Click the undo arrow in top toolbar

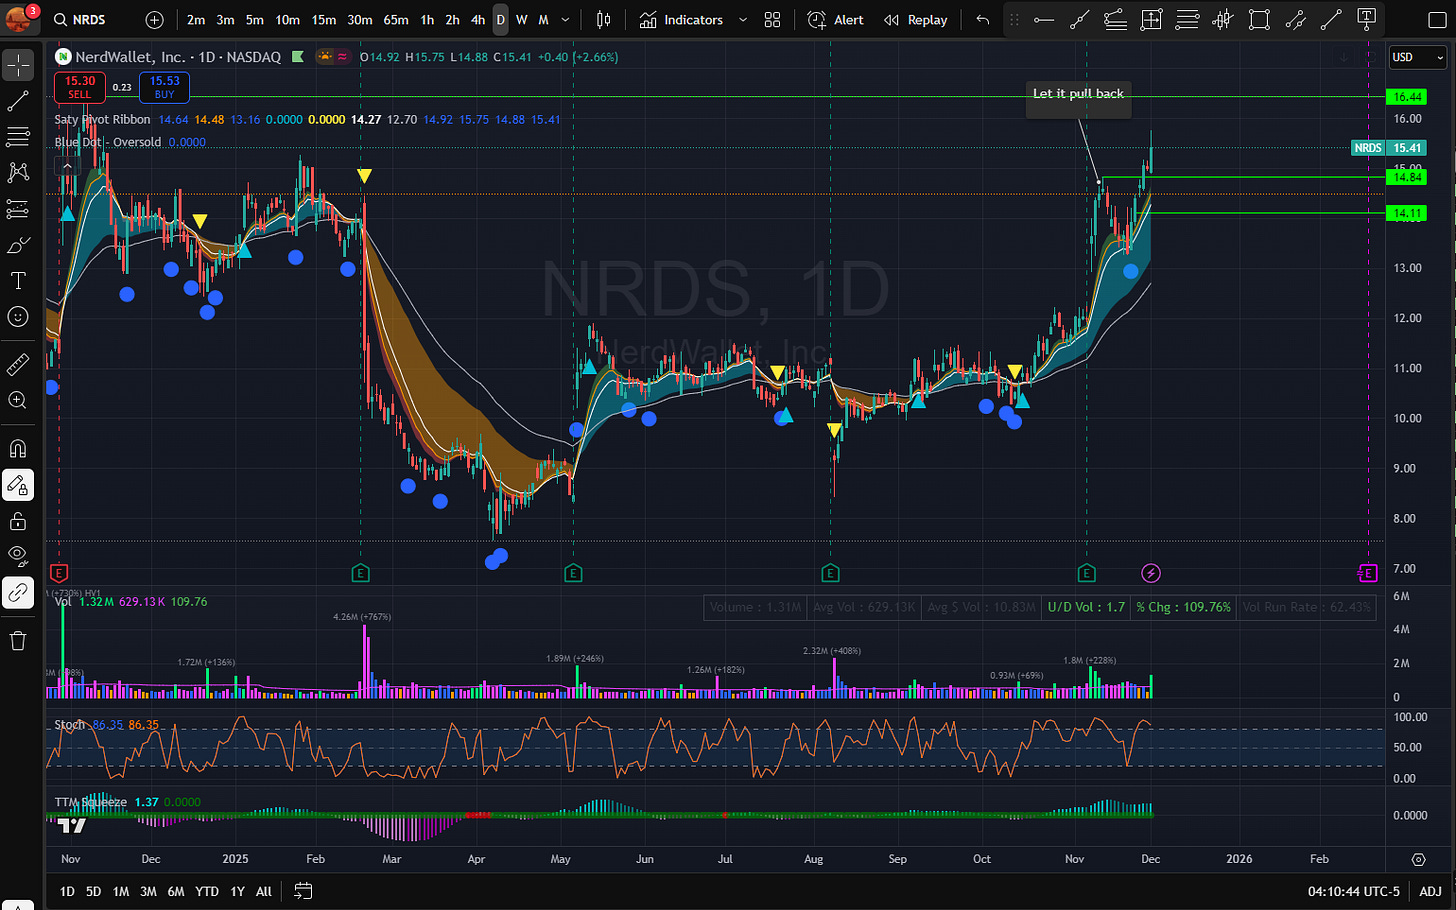coord(982,20)
